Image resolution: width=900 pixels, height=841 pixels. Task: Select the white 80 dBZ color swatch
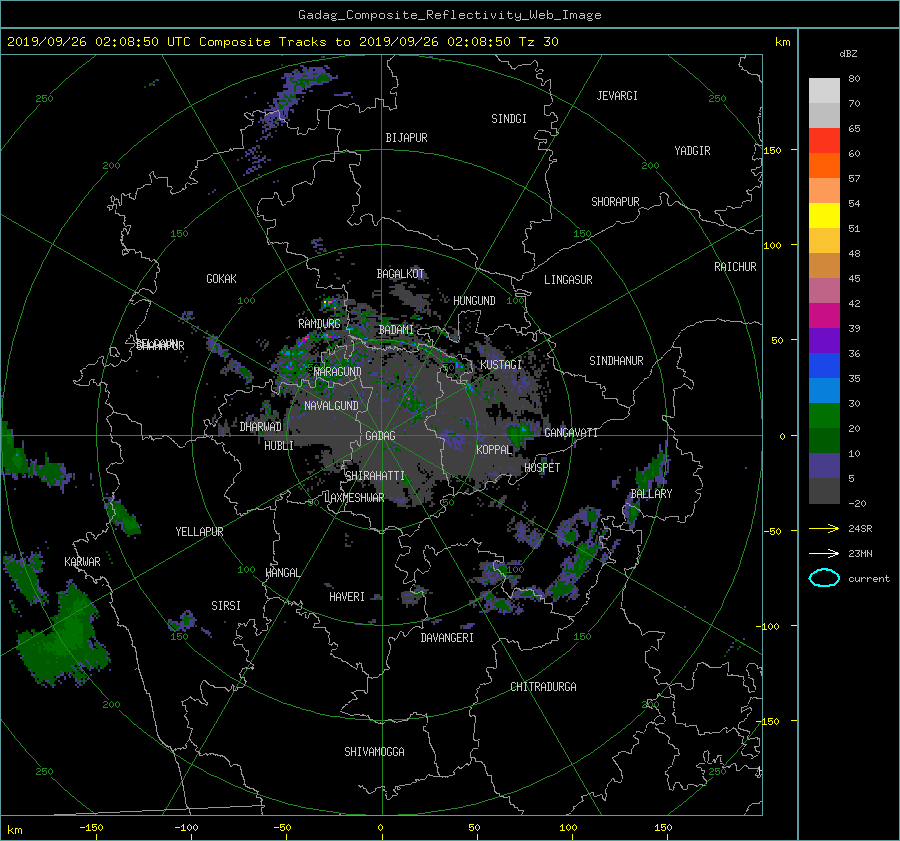click(824, 90)
